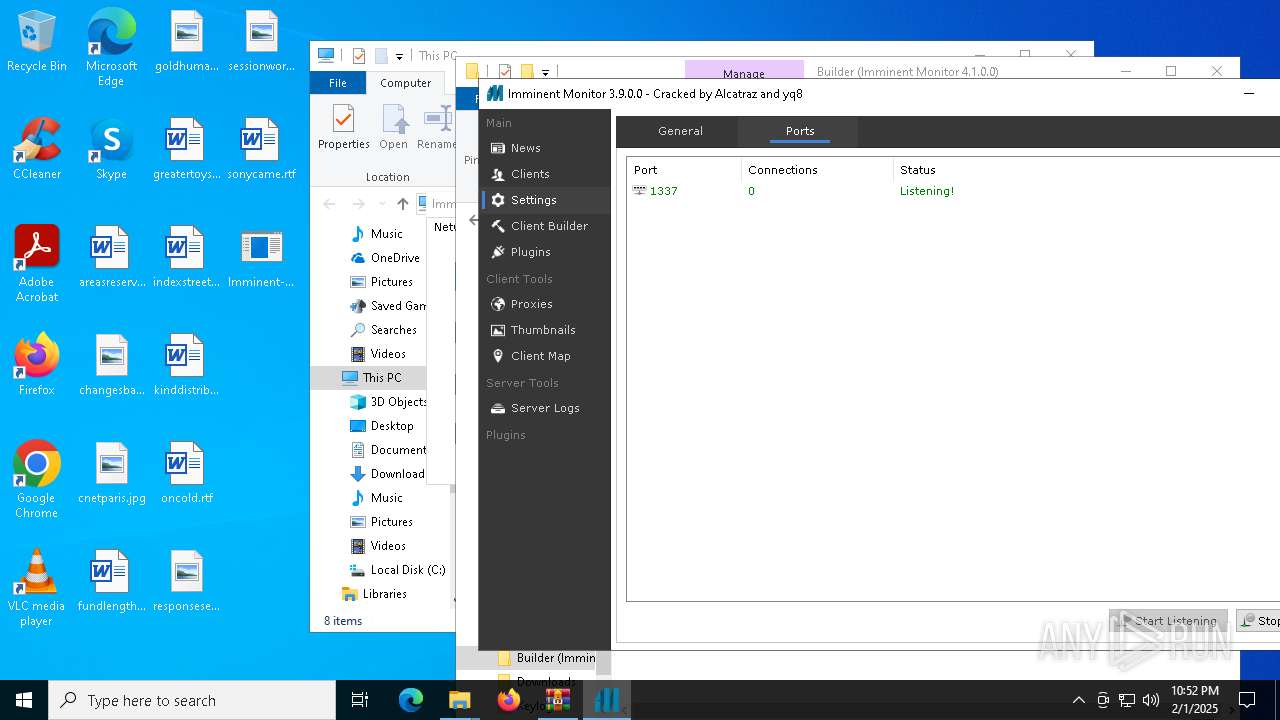Screen dimensions: 1280x720
Task: Open Recycle Bin desktop icon
Action: (x=37, y=42)
